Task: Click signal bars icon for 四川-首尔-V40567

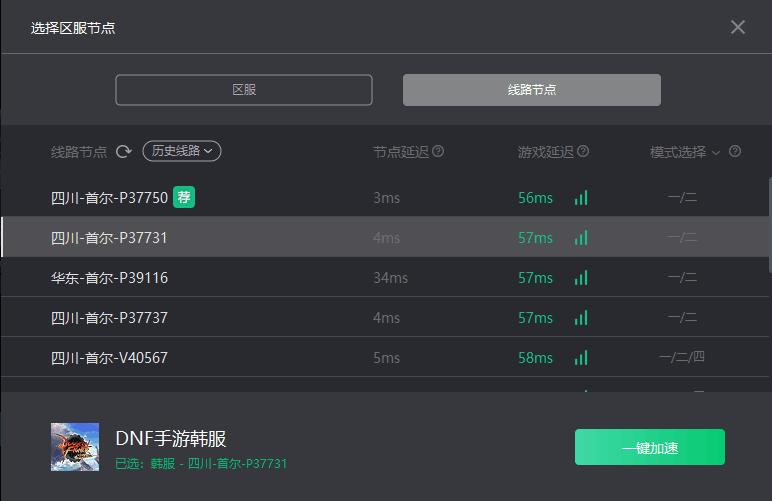Action: click(x=581, y=358)
